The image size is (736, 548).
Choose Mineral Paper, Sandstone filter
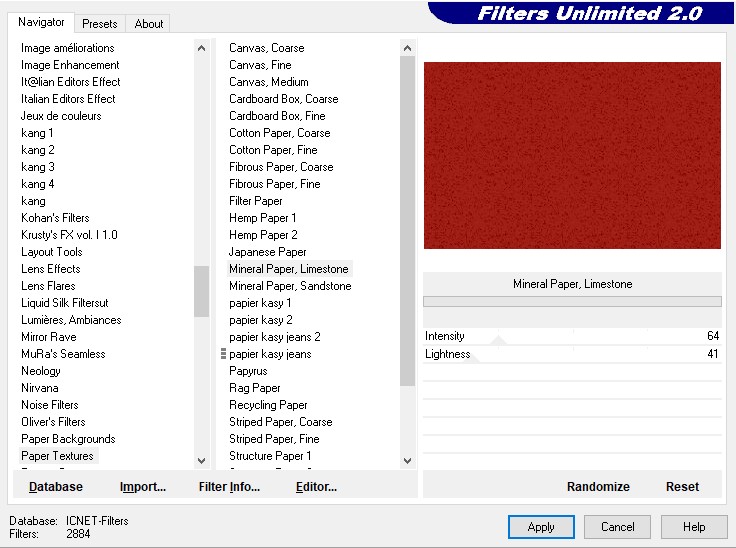tap(290, 286)
